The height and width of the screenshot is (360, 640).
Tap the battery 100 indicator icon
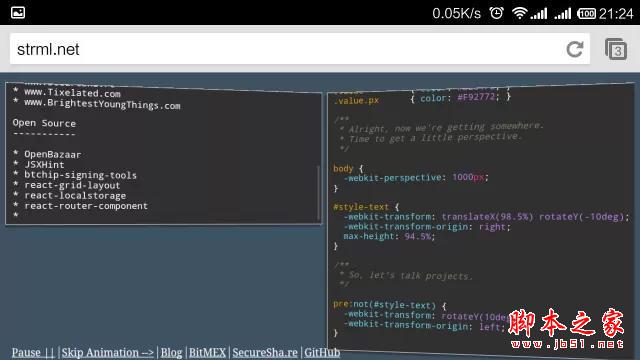coord(587,13)
